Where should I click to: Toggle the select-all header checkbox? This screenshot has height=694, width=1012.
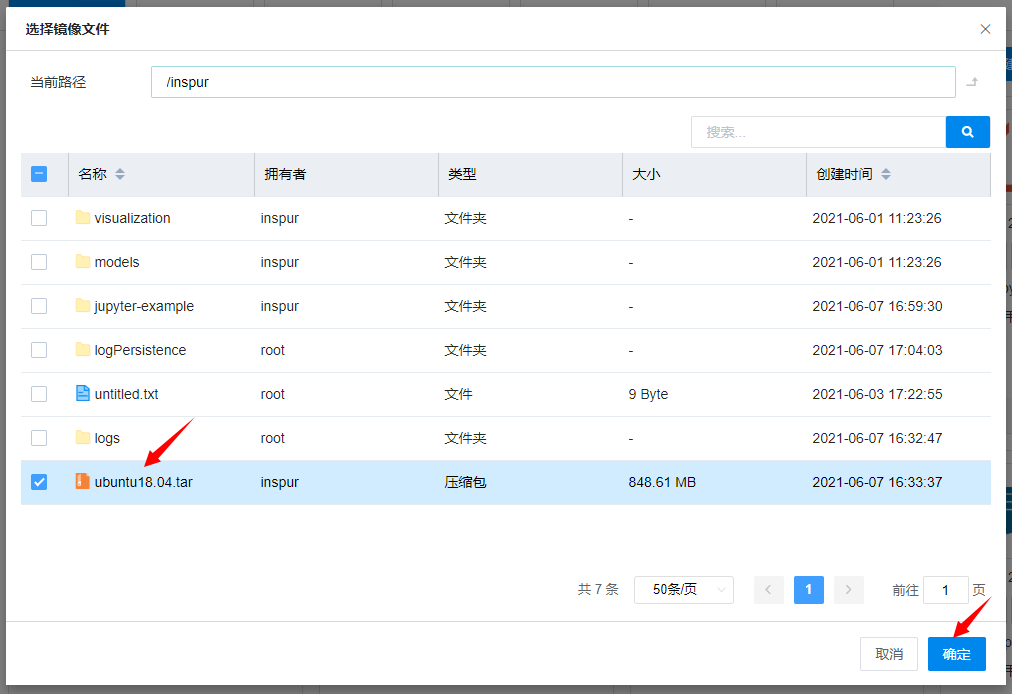[39, 174]
